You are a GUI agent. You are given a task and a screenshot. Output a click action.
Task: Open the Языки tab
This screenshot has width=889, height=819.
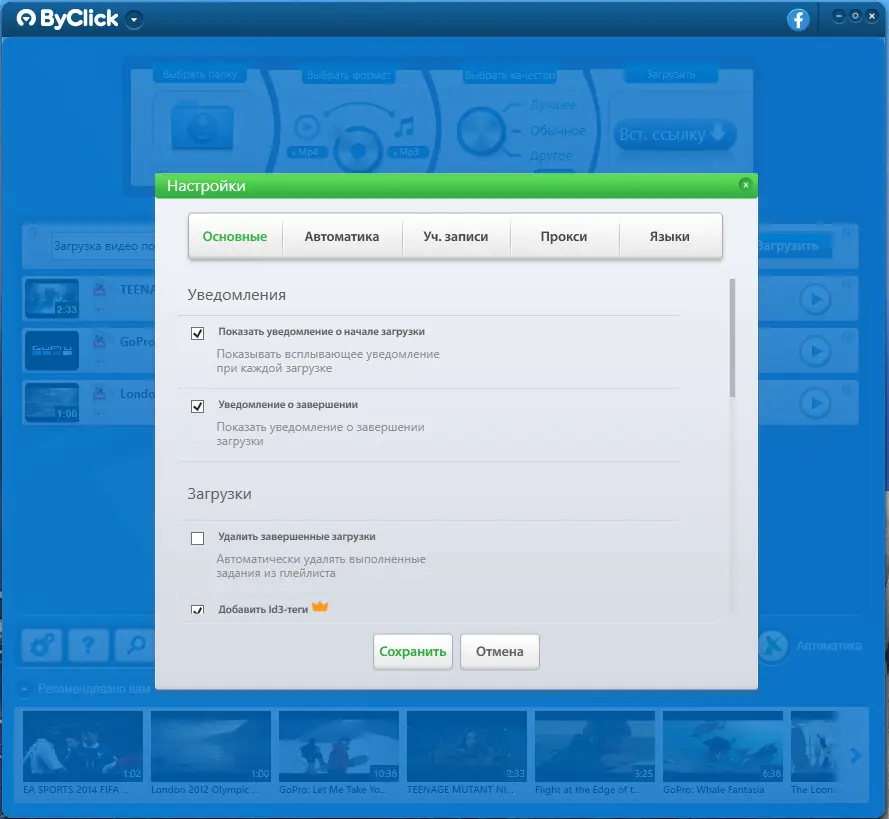670,236
